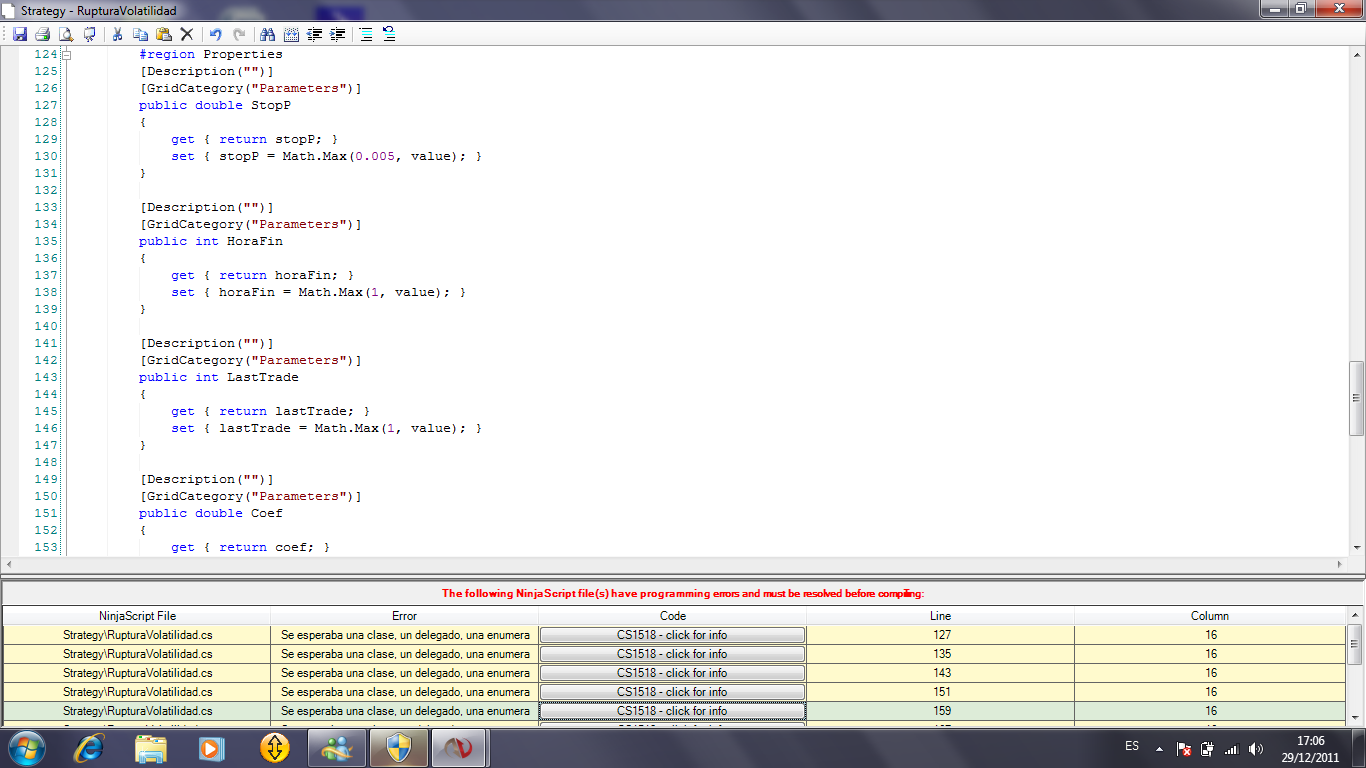Click the toolbar icon right of the binoculars

291,34
